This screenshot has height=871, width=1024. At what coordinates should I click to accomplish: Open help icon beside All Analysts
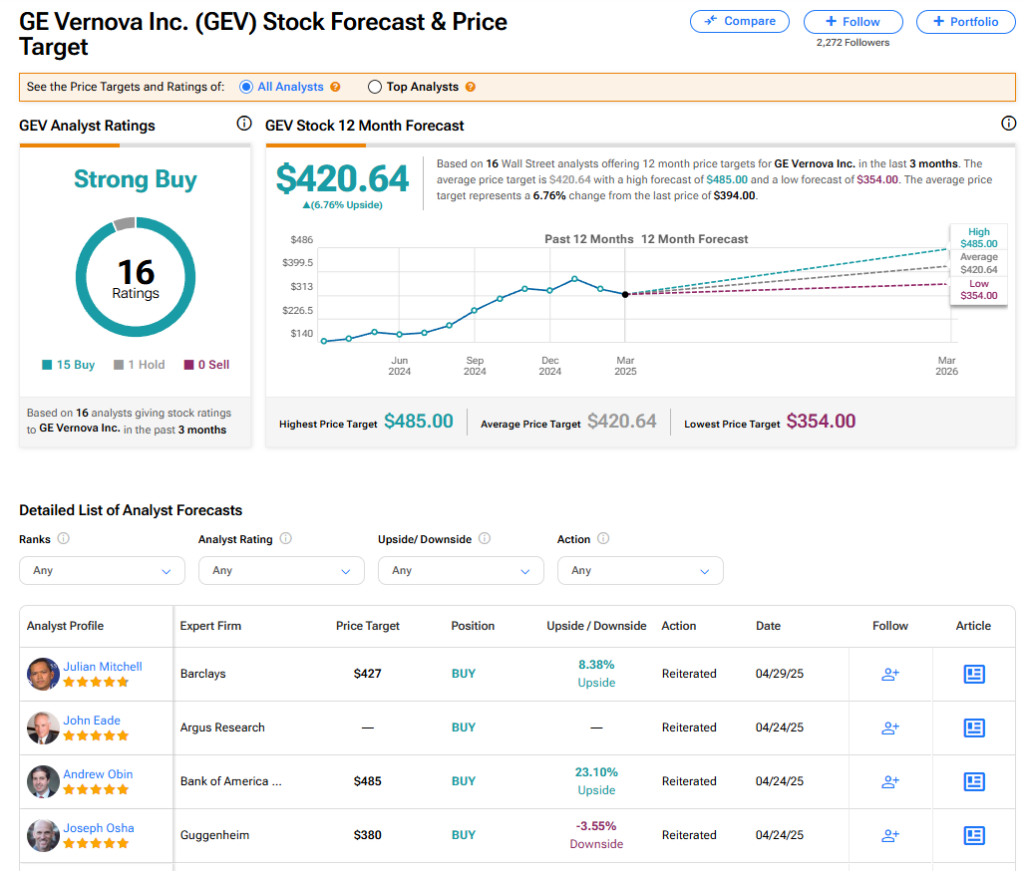pyautogui.click(x=335, y=87)
